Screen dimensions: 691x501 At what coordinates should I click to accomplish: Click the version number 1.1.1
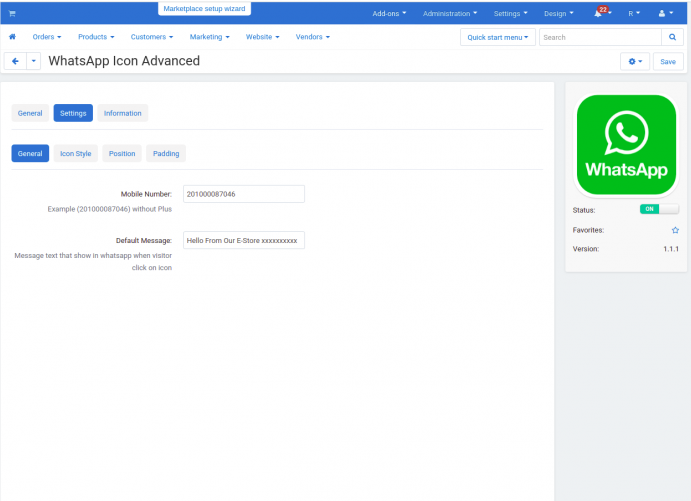671,249
